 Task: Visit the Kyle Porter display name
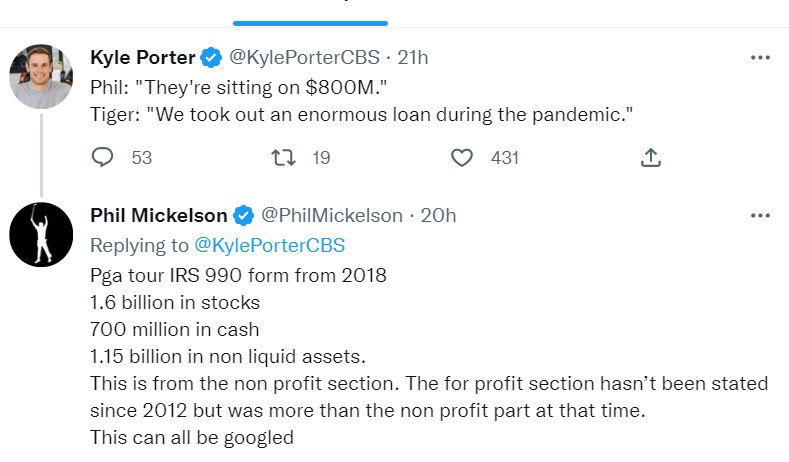[142, 58]
